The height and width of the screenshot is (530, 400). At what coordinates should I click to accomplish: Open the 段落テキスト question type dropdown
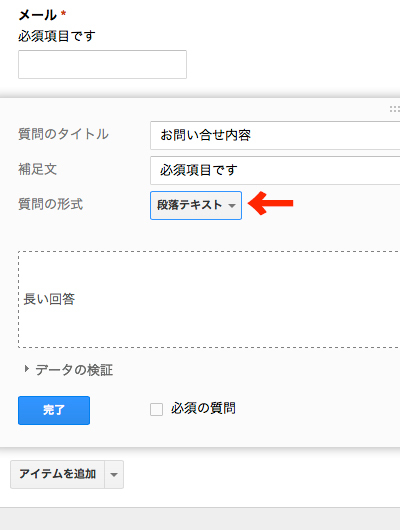tap(196, 205)
